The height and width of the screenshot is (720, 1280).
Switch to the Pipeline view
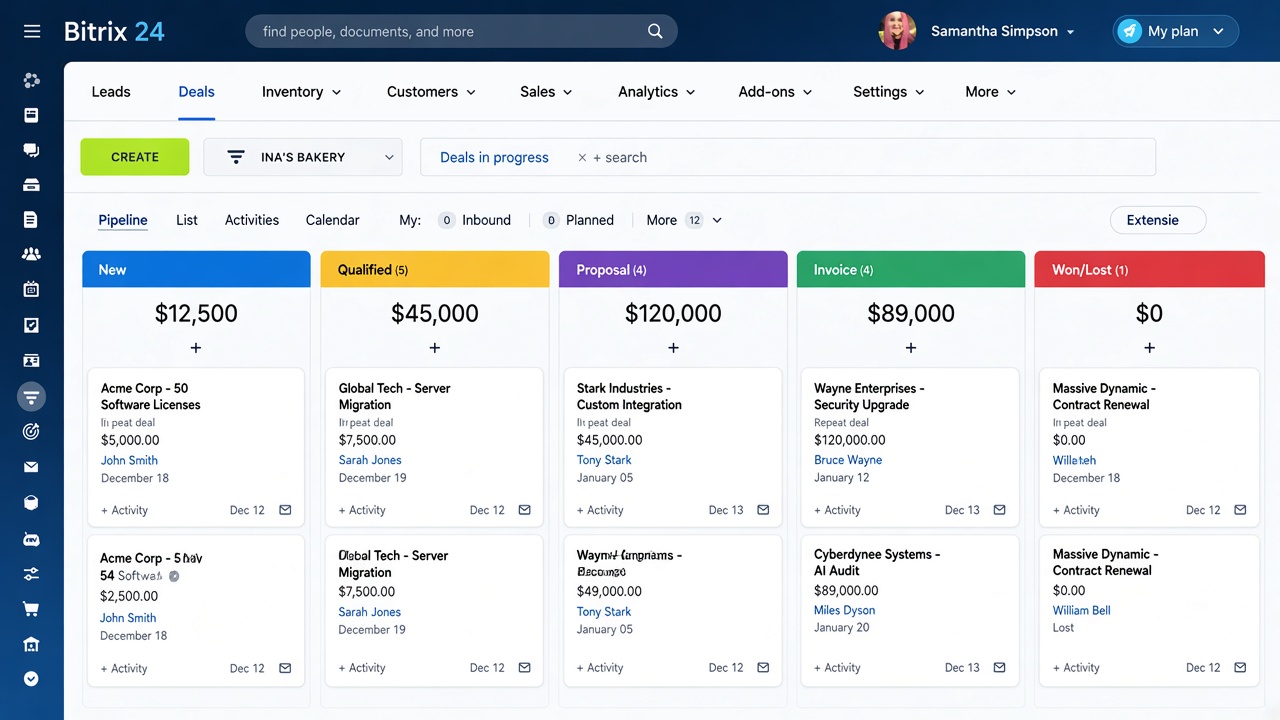click(x=123, y=220)
